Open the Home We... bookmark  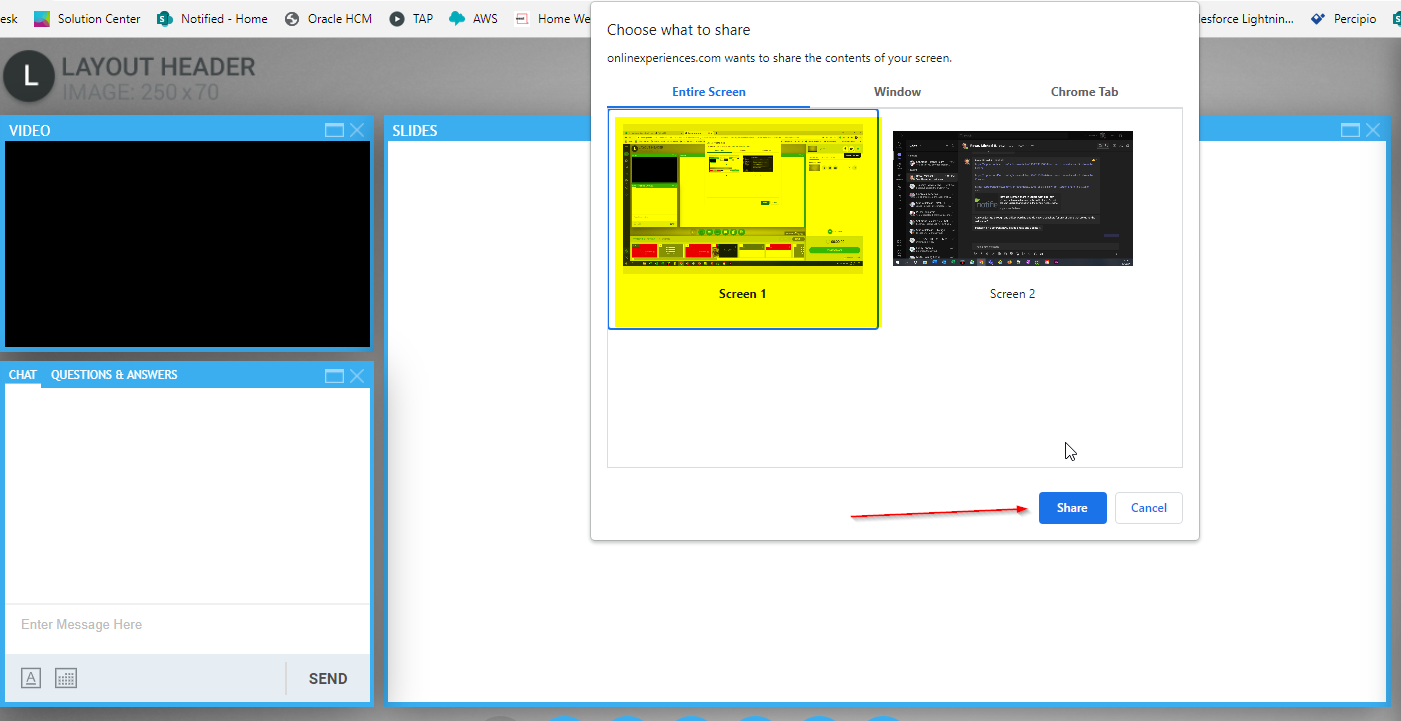click(x=552, y=19)
